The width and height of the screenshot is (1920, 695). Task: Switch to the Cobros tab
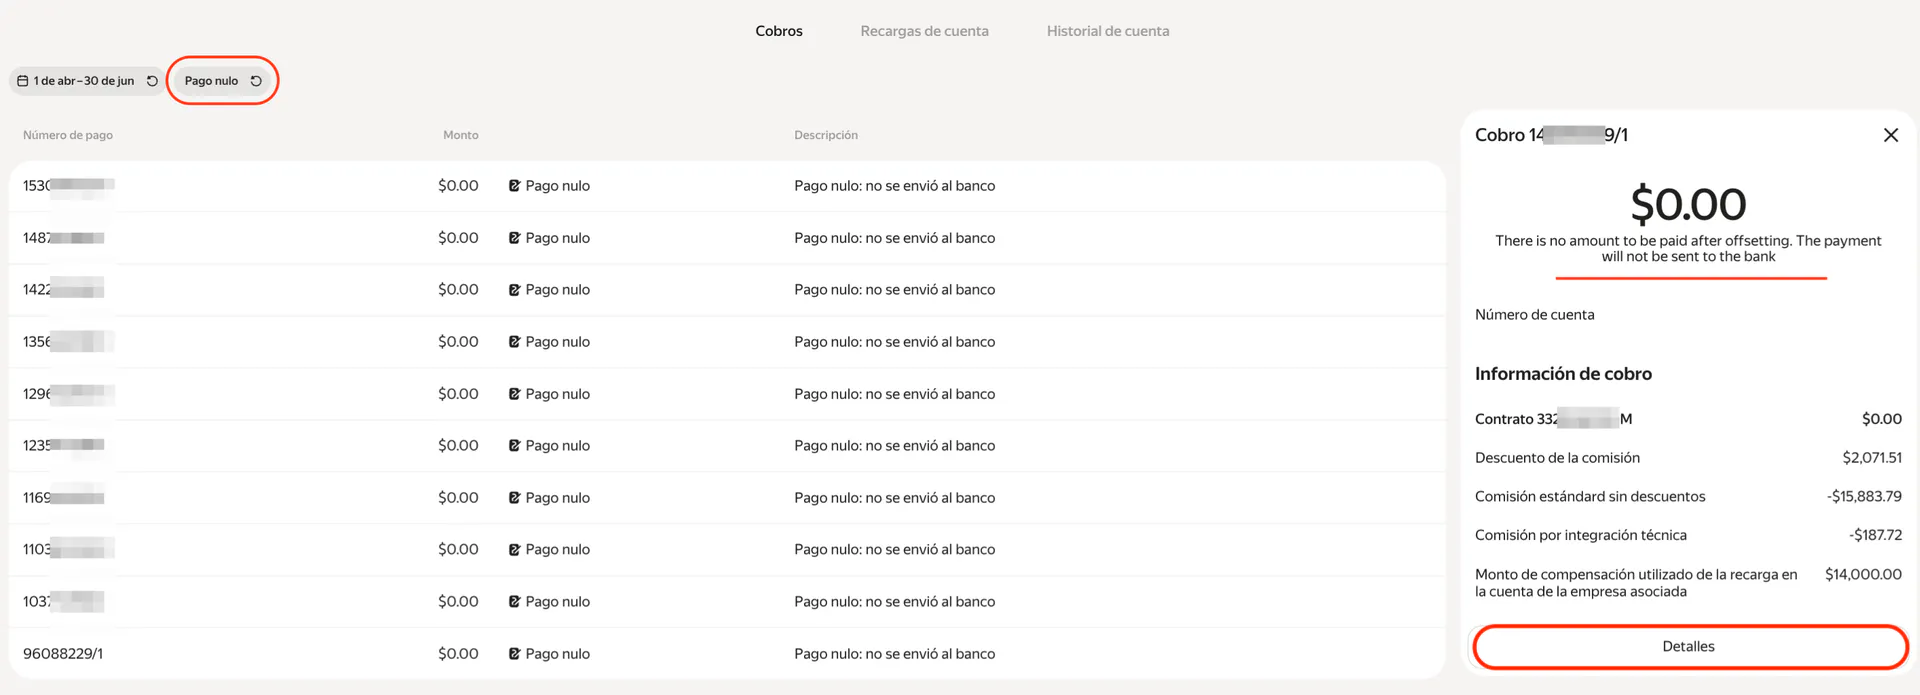click(779, 31)
